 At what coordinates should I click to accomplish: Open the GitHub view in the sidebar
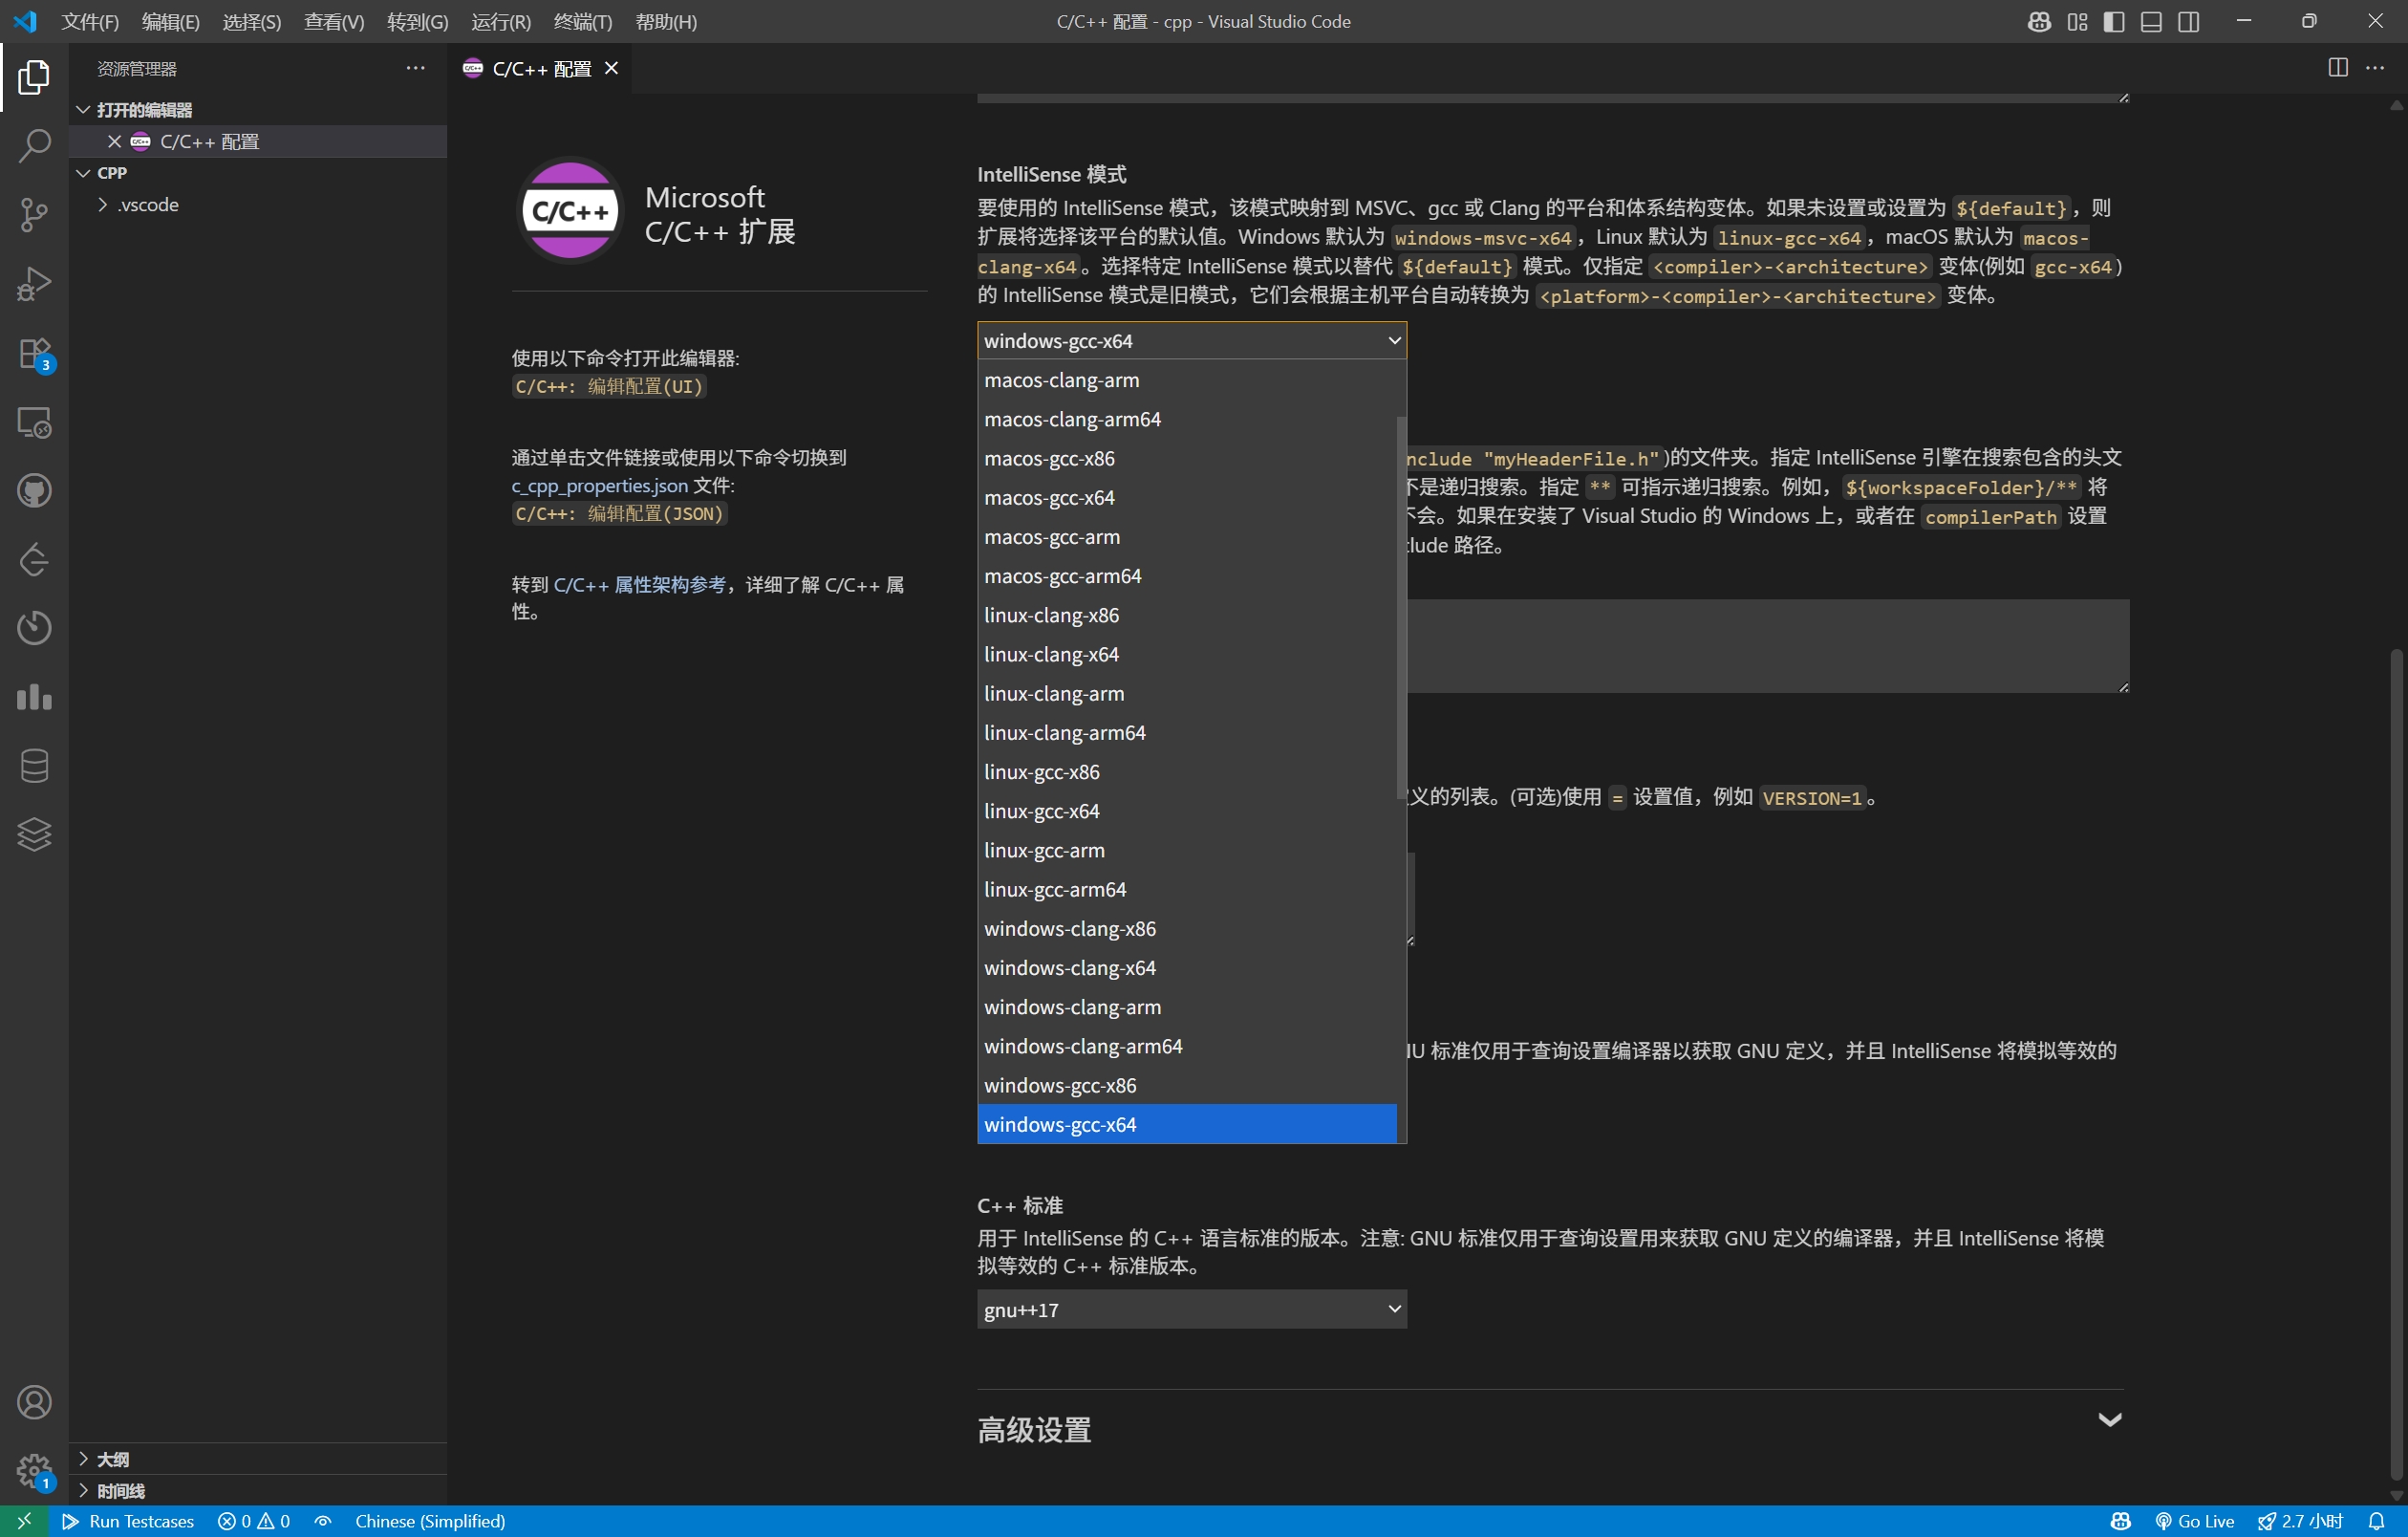click(x=34, y=490)
